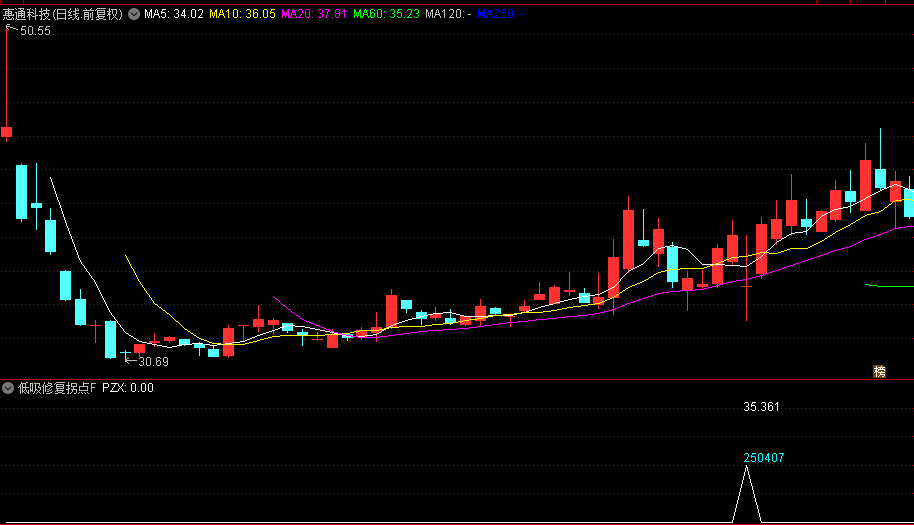Click the blue MA250: - label
This screenshot has width=914, height=525.
pyautogui.click(x=500, y=14)
